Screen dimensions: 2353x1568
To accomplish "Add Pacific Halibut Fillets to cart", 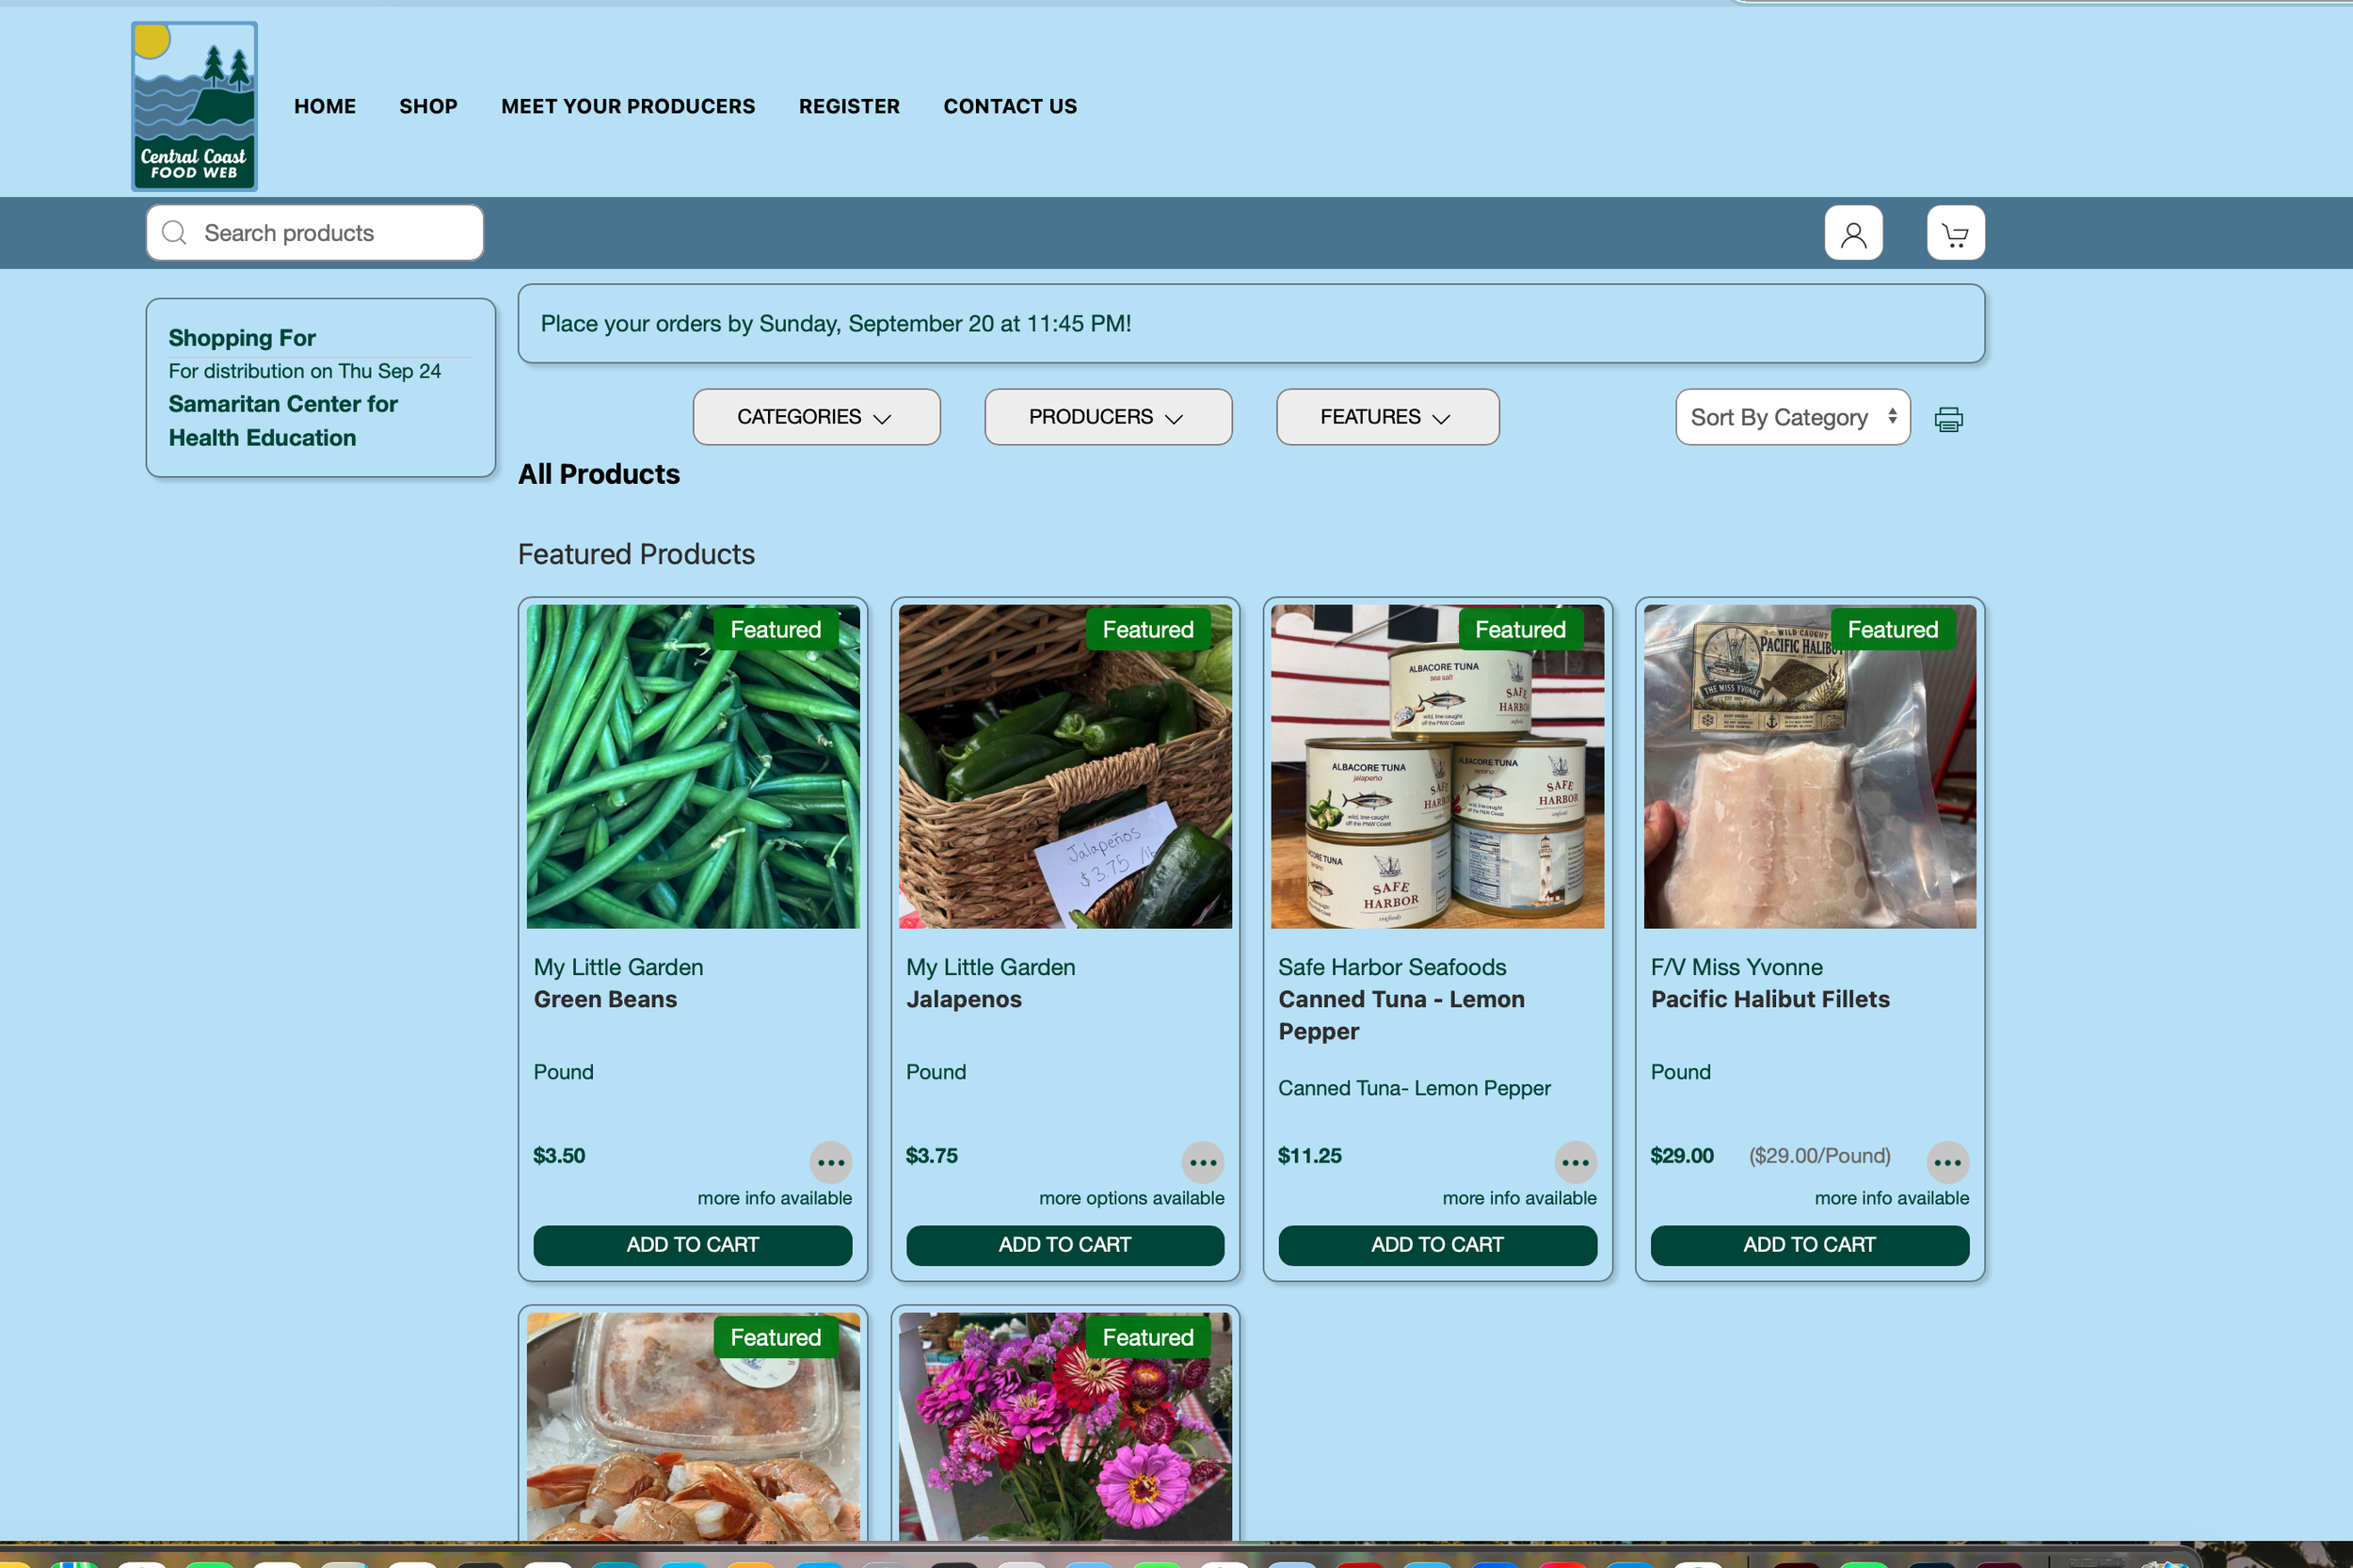I will 1809,1245.
